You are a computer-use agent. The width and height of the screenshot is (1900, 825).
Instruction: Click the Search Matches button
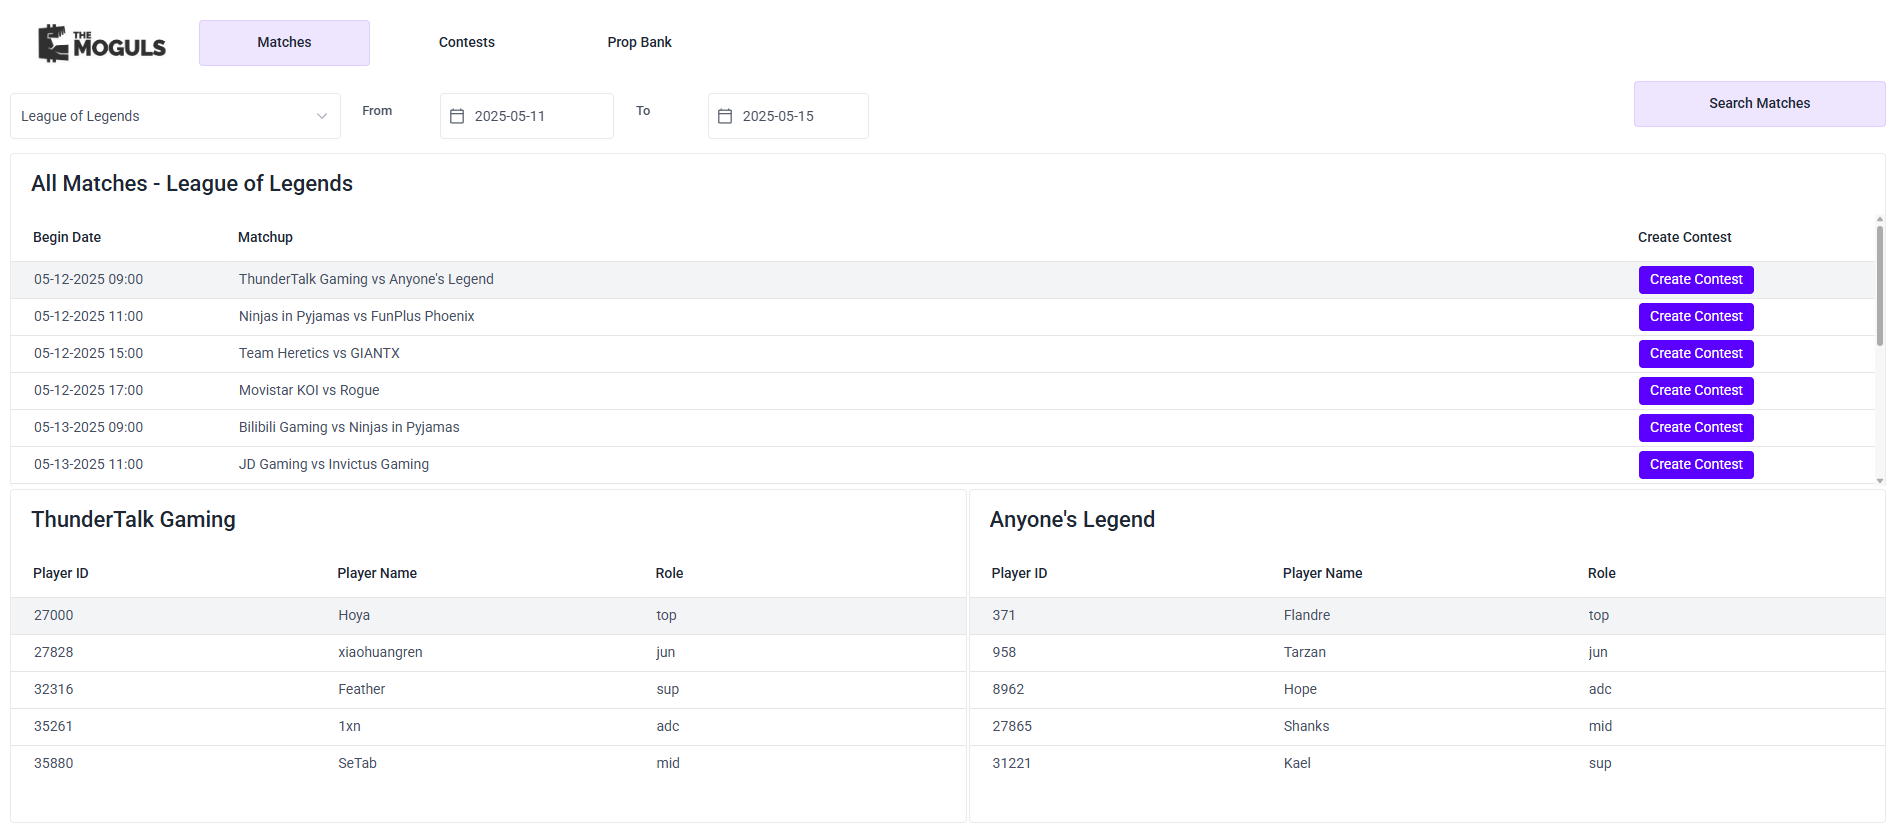[1759, 104]
